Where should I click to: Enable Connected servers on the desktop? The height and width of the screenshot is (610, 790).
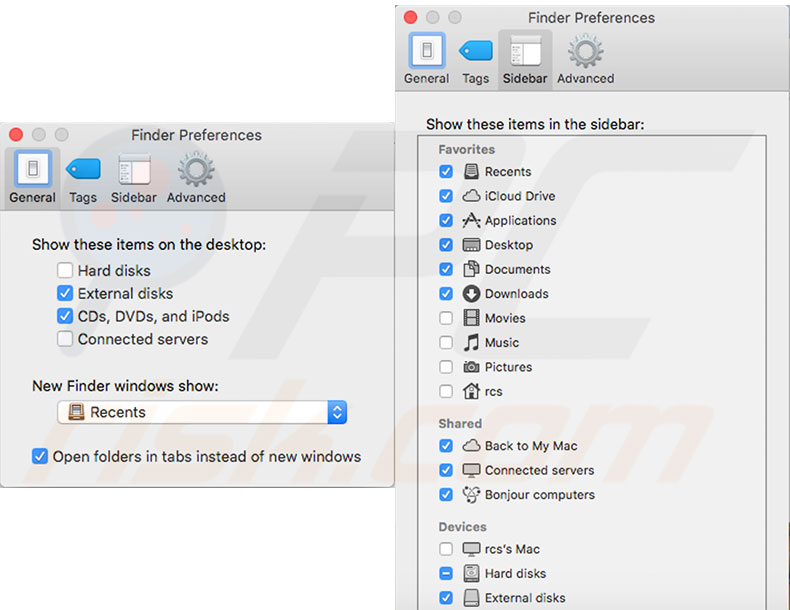pyautogui.click(x=64, y=339)
